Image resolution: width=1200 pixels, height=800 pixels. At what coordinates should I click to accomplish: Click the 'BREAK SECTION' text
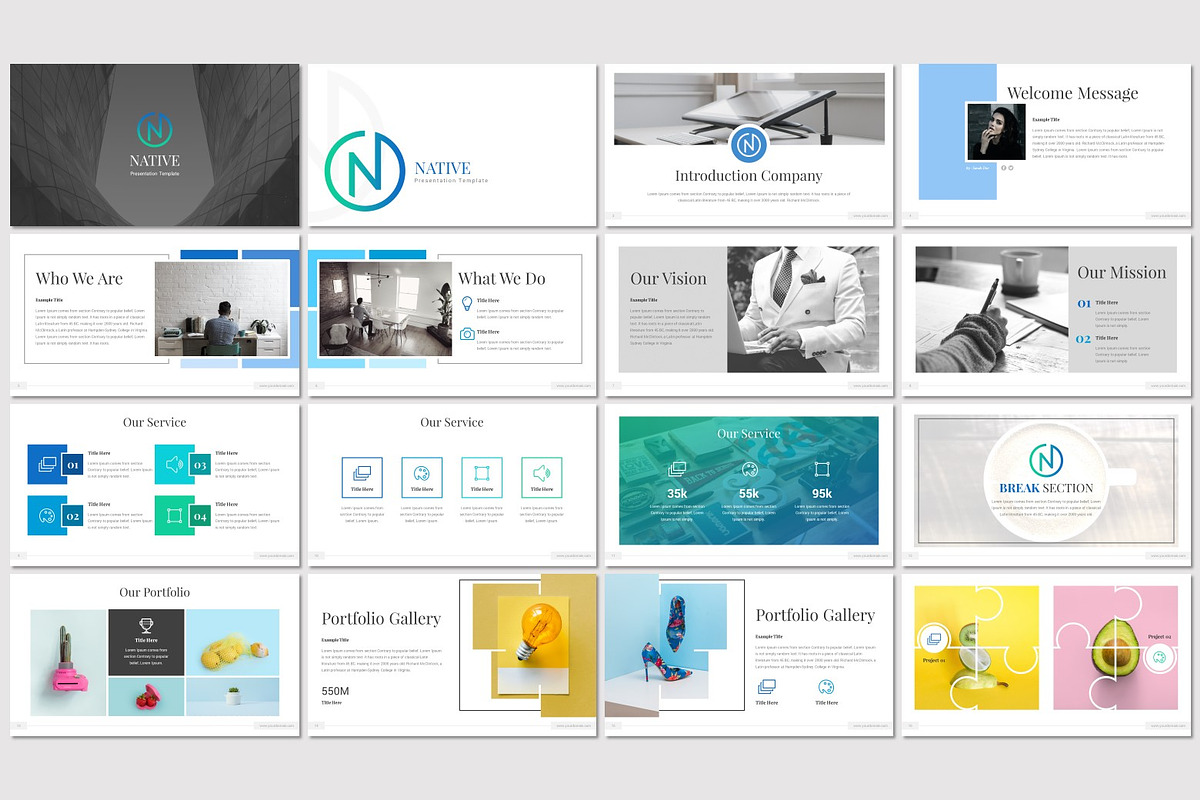1047,488
